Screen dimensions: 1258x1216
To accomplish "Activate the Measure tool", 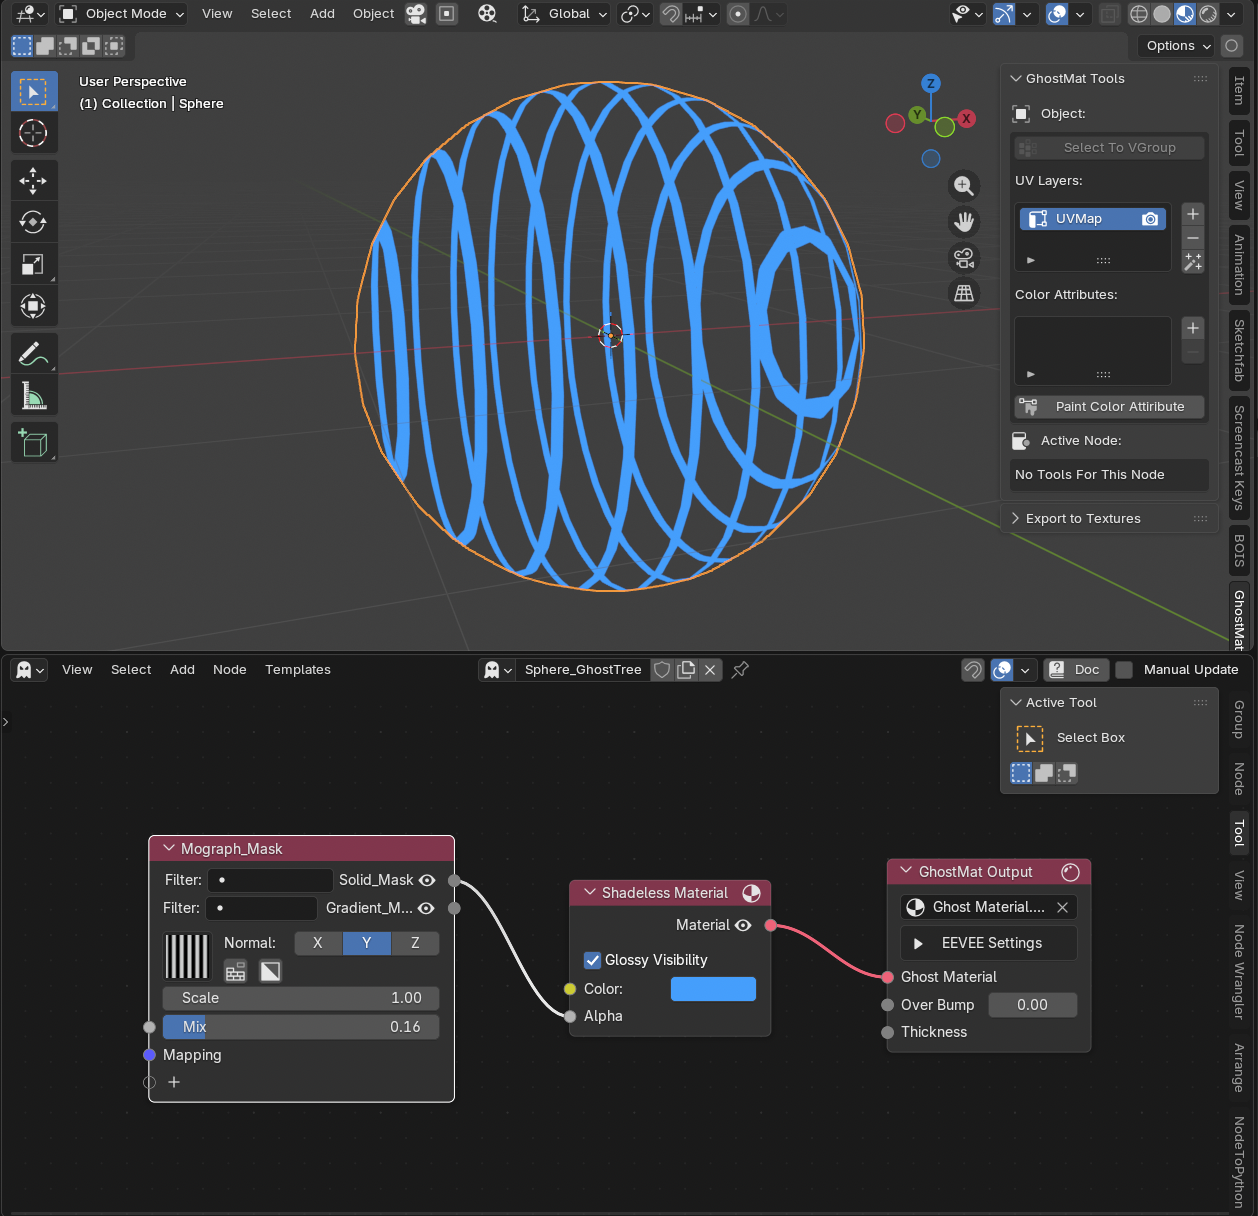I will (x=33, y=397).
